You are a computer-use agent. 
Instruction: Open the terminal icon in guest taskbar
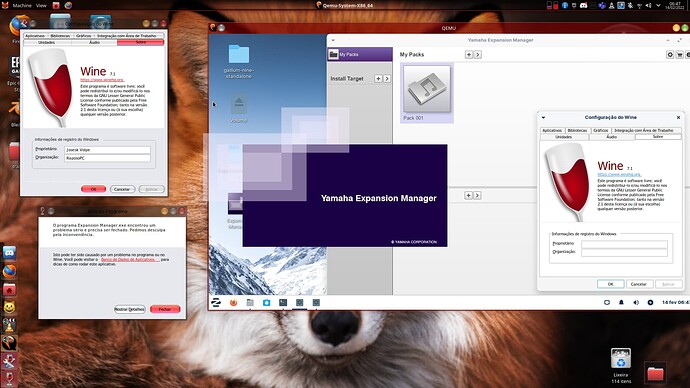point(283,303)
